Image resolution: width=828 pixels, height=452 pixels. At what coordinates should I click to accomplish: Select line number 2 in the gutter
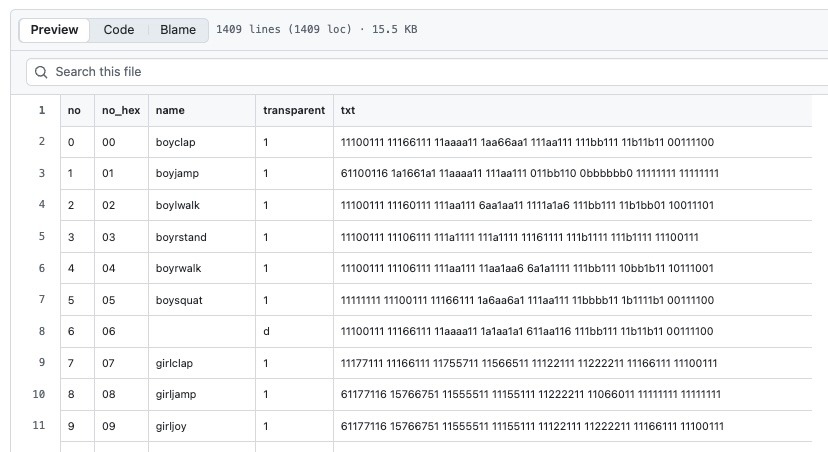(x=42, y=142)
